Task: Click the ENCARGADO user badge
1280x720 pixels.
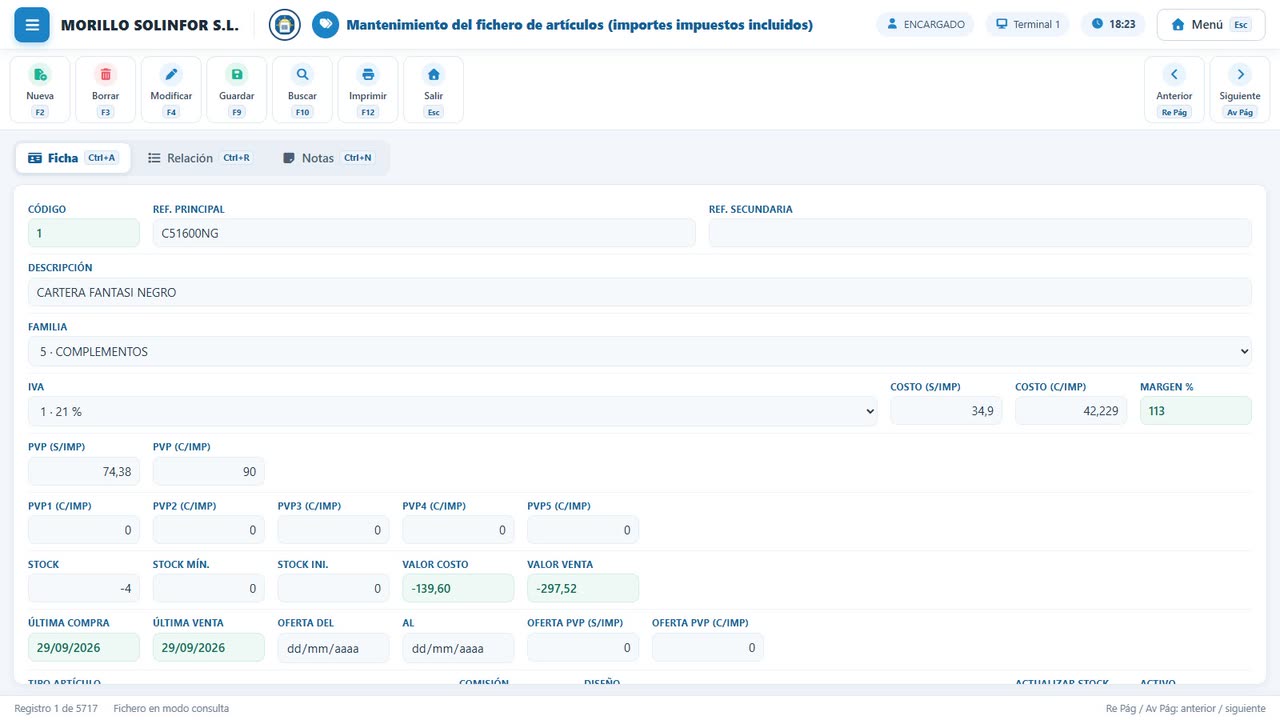Action: [926, 24]
